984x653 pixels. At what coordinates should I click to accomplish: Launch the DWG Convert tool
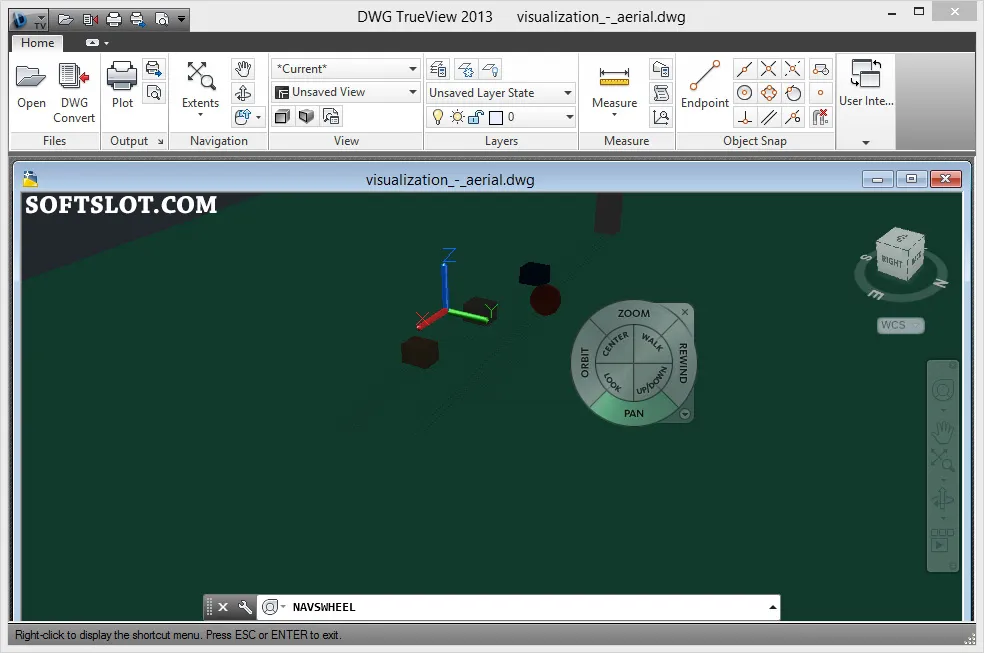pyautogui.click(x=74, y=93)
